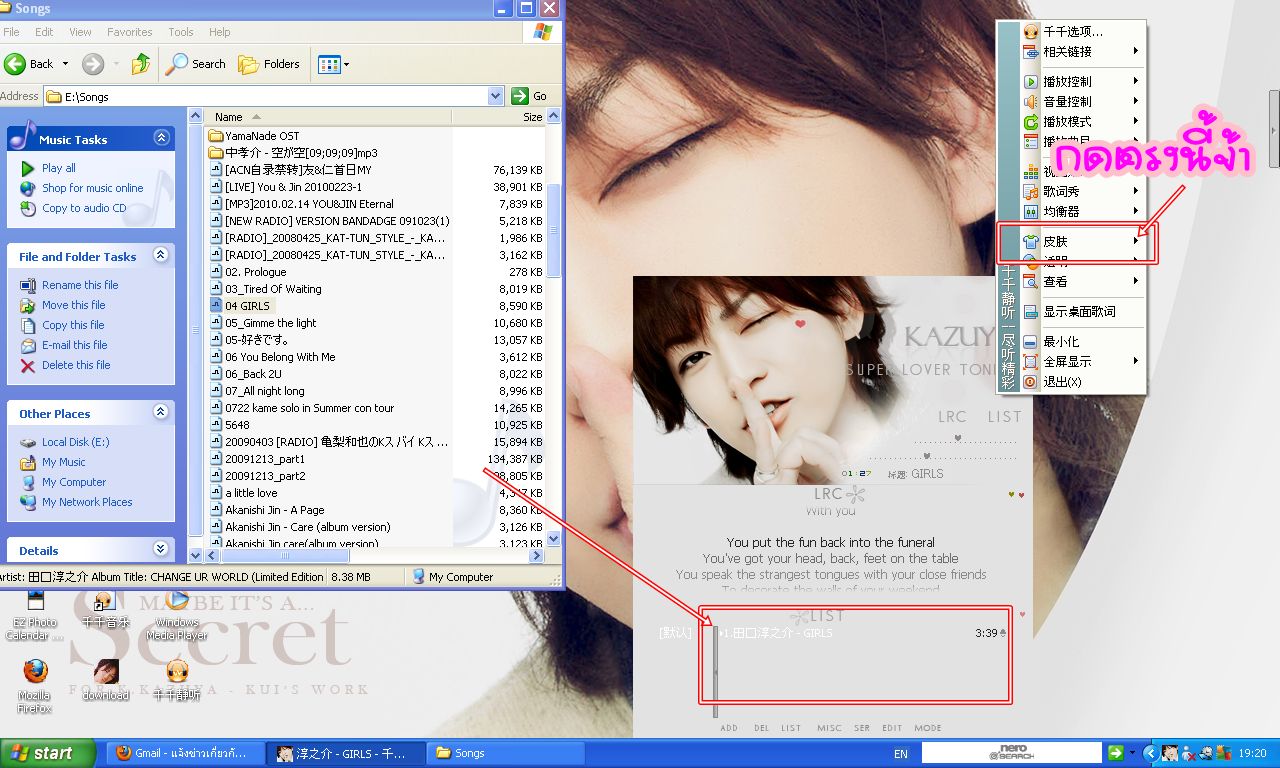Viewport: 1280px width, 768px height.
Task: Click the 查看 magnifier icon
Action: pos(1030,281)
